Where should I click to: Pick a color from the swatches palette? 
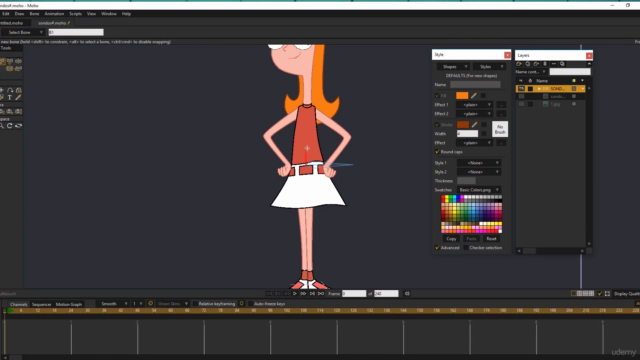471,214
